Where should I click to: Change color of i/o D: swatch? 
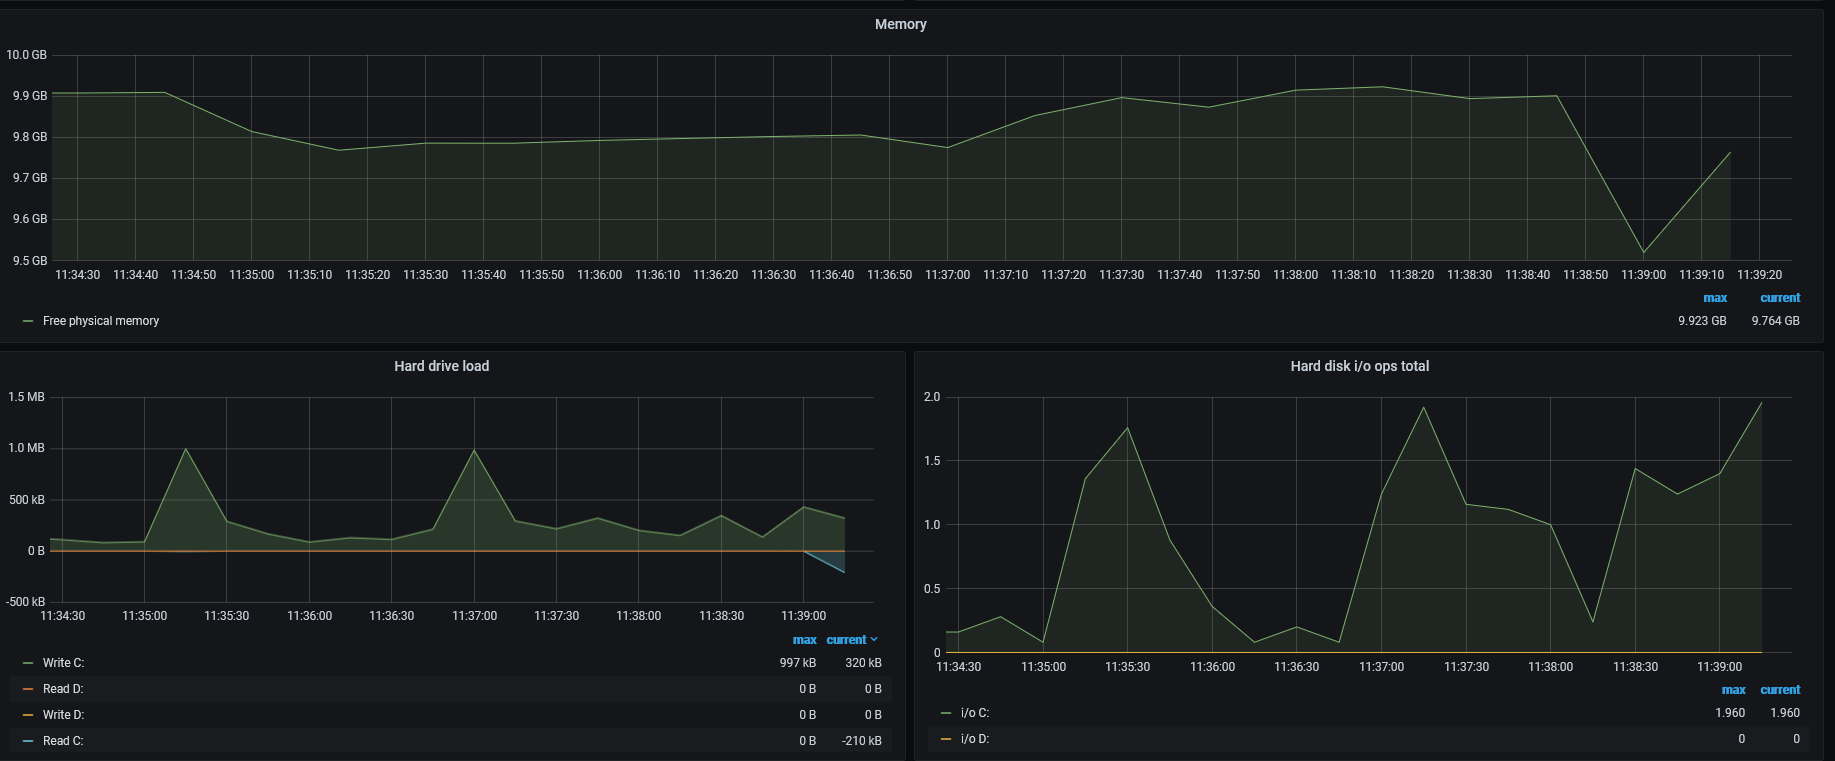(x=946, y=739)
